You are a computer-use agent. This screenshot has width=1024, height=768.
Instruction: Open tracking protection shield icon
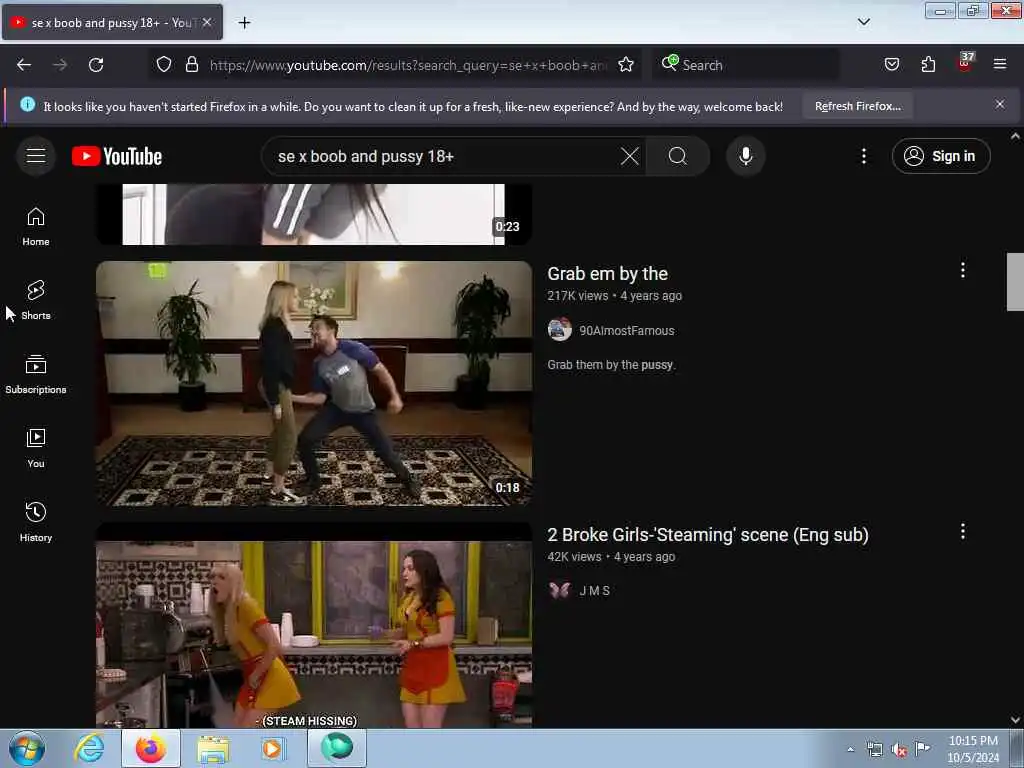click(164, 65)
